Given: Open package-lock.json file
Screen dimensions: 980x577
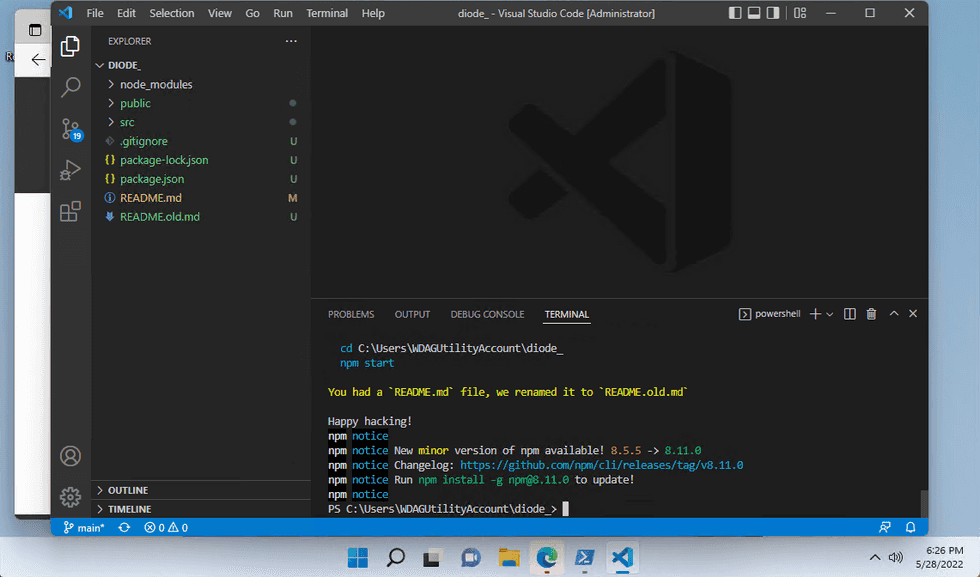Looking at the screenshot, I should (x=201, y=160).
